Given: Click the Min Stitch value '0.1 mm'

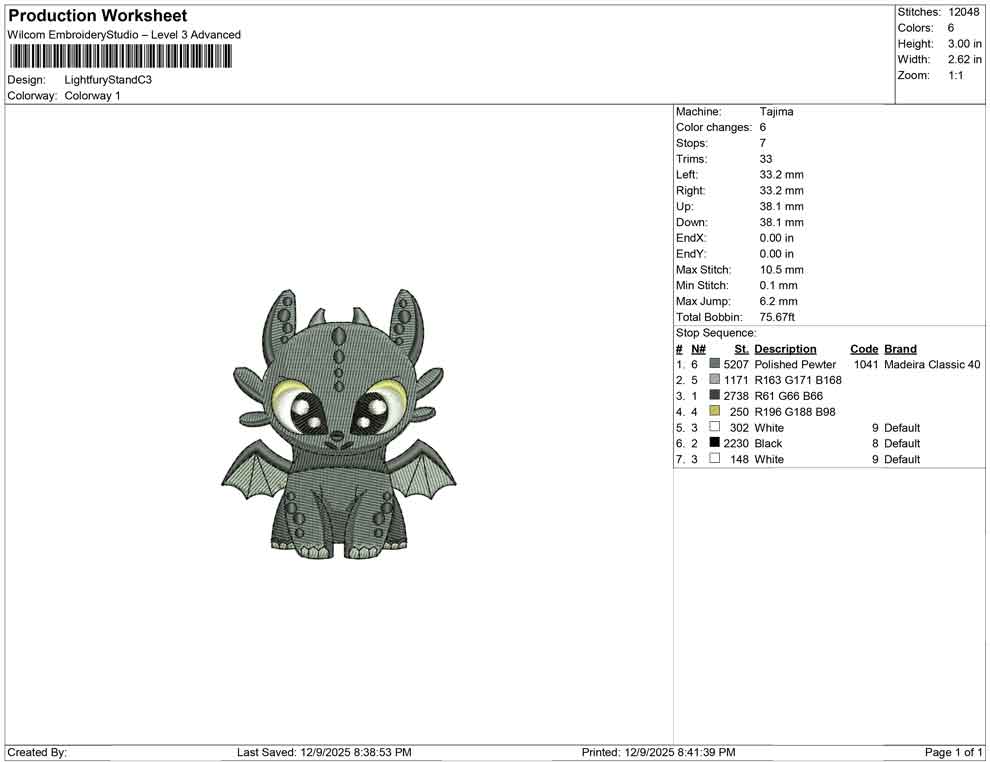Looking at the screenshot, I should point(778,285).
